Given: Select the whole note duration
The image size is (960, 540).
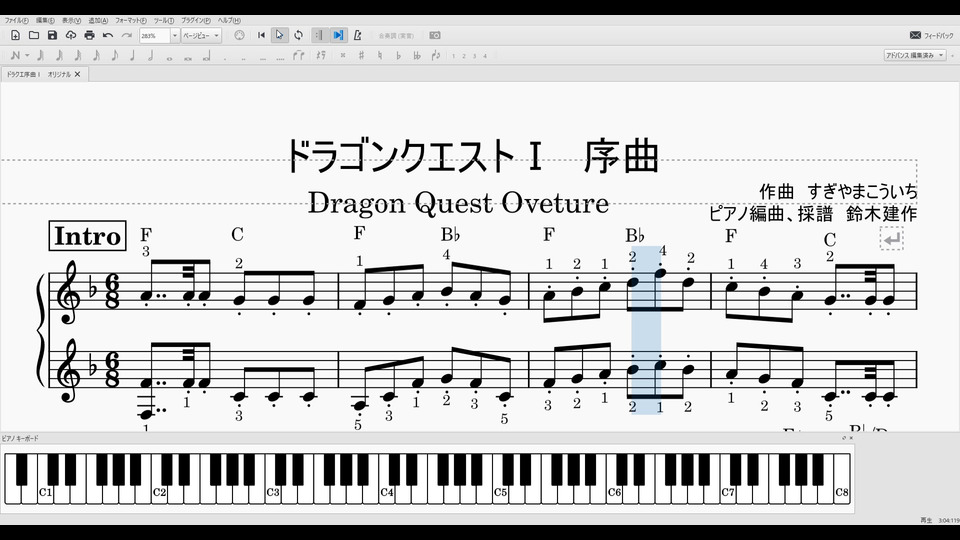Looking at the screenshot, I should (170, 58).
